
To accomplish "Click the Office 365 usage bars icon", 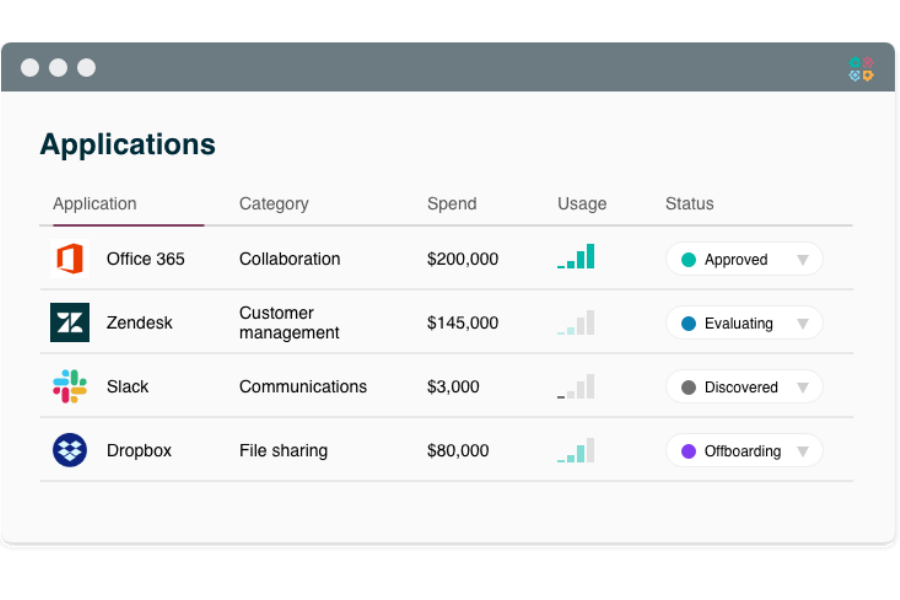I will point(576,257).
